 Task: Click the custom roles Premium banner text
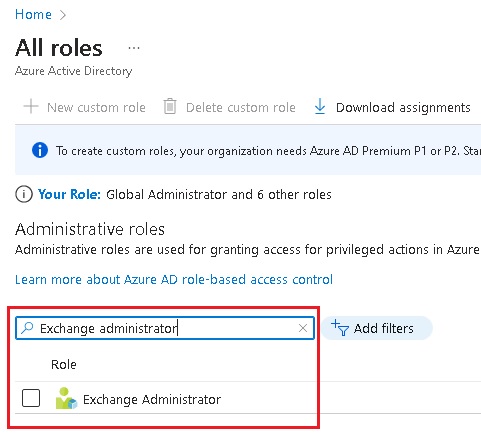(x=268, y=151)
